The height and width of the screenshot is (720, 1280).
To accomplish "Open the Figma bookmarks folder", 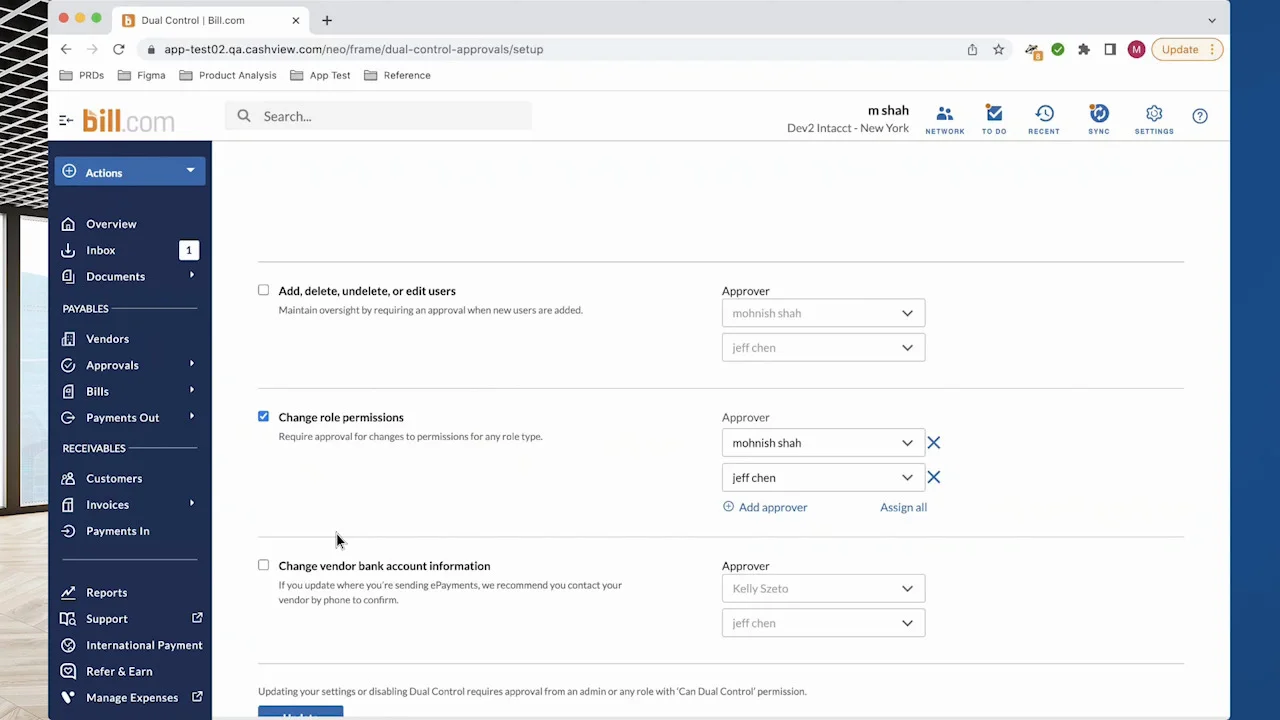I will pos(141,75).
